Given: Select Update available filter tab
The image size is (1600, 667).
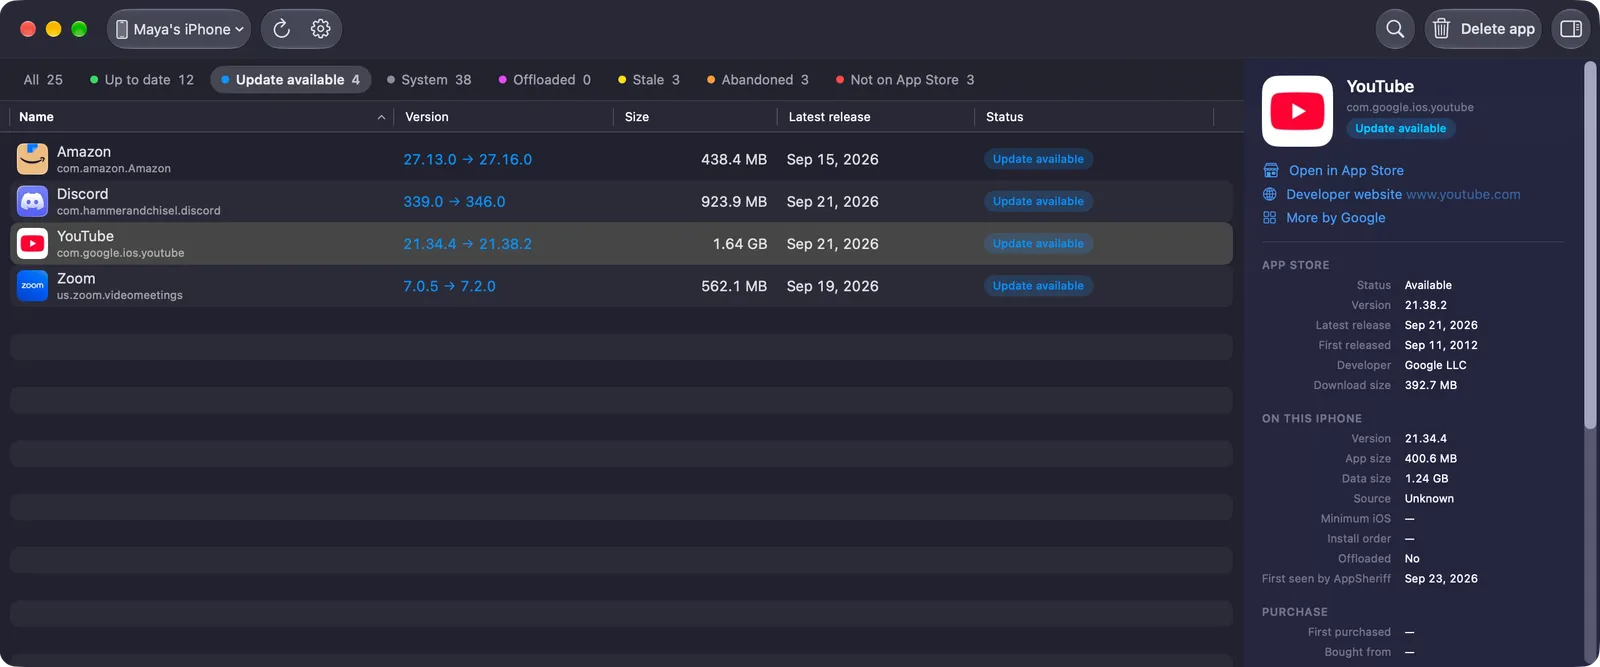Looking at the screenshot, I should click(x=290, y=80).
